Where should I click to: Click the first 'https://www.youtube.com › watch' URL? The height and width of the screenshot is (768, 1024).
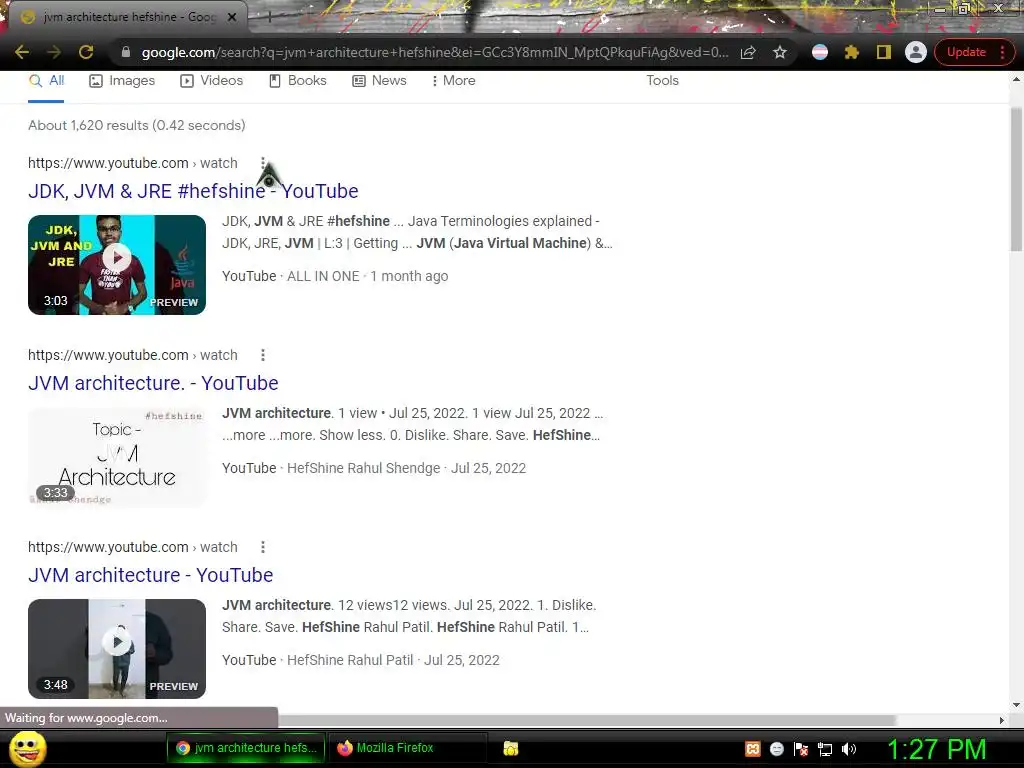point(133,163)
